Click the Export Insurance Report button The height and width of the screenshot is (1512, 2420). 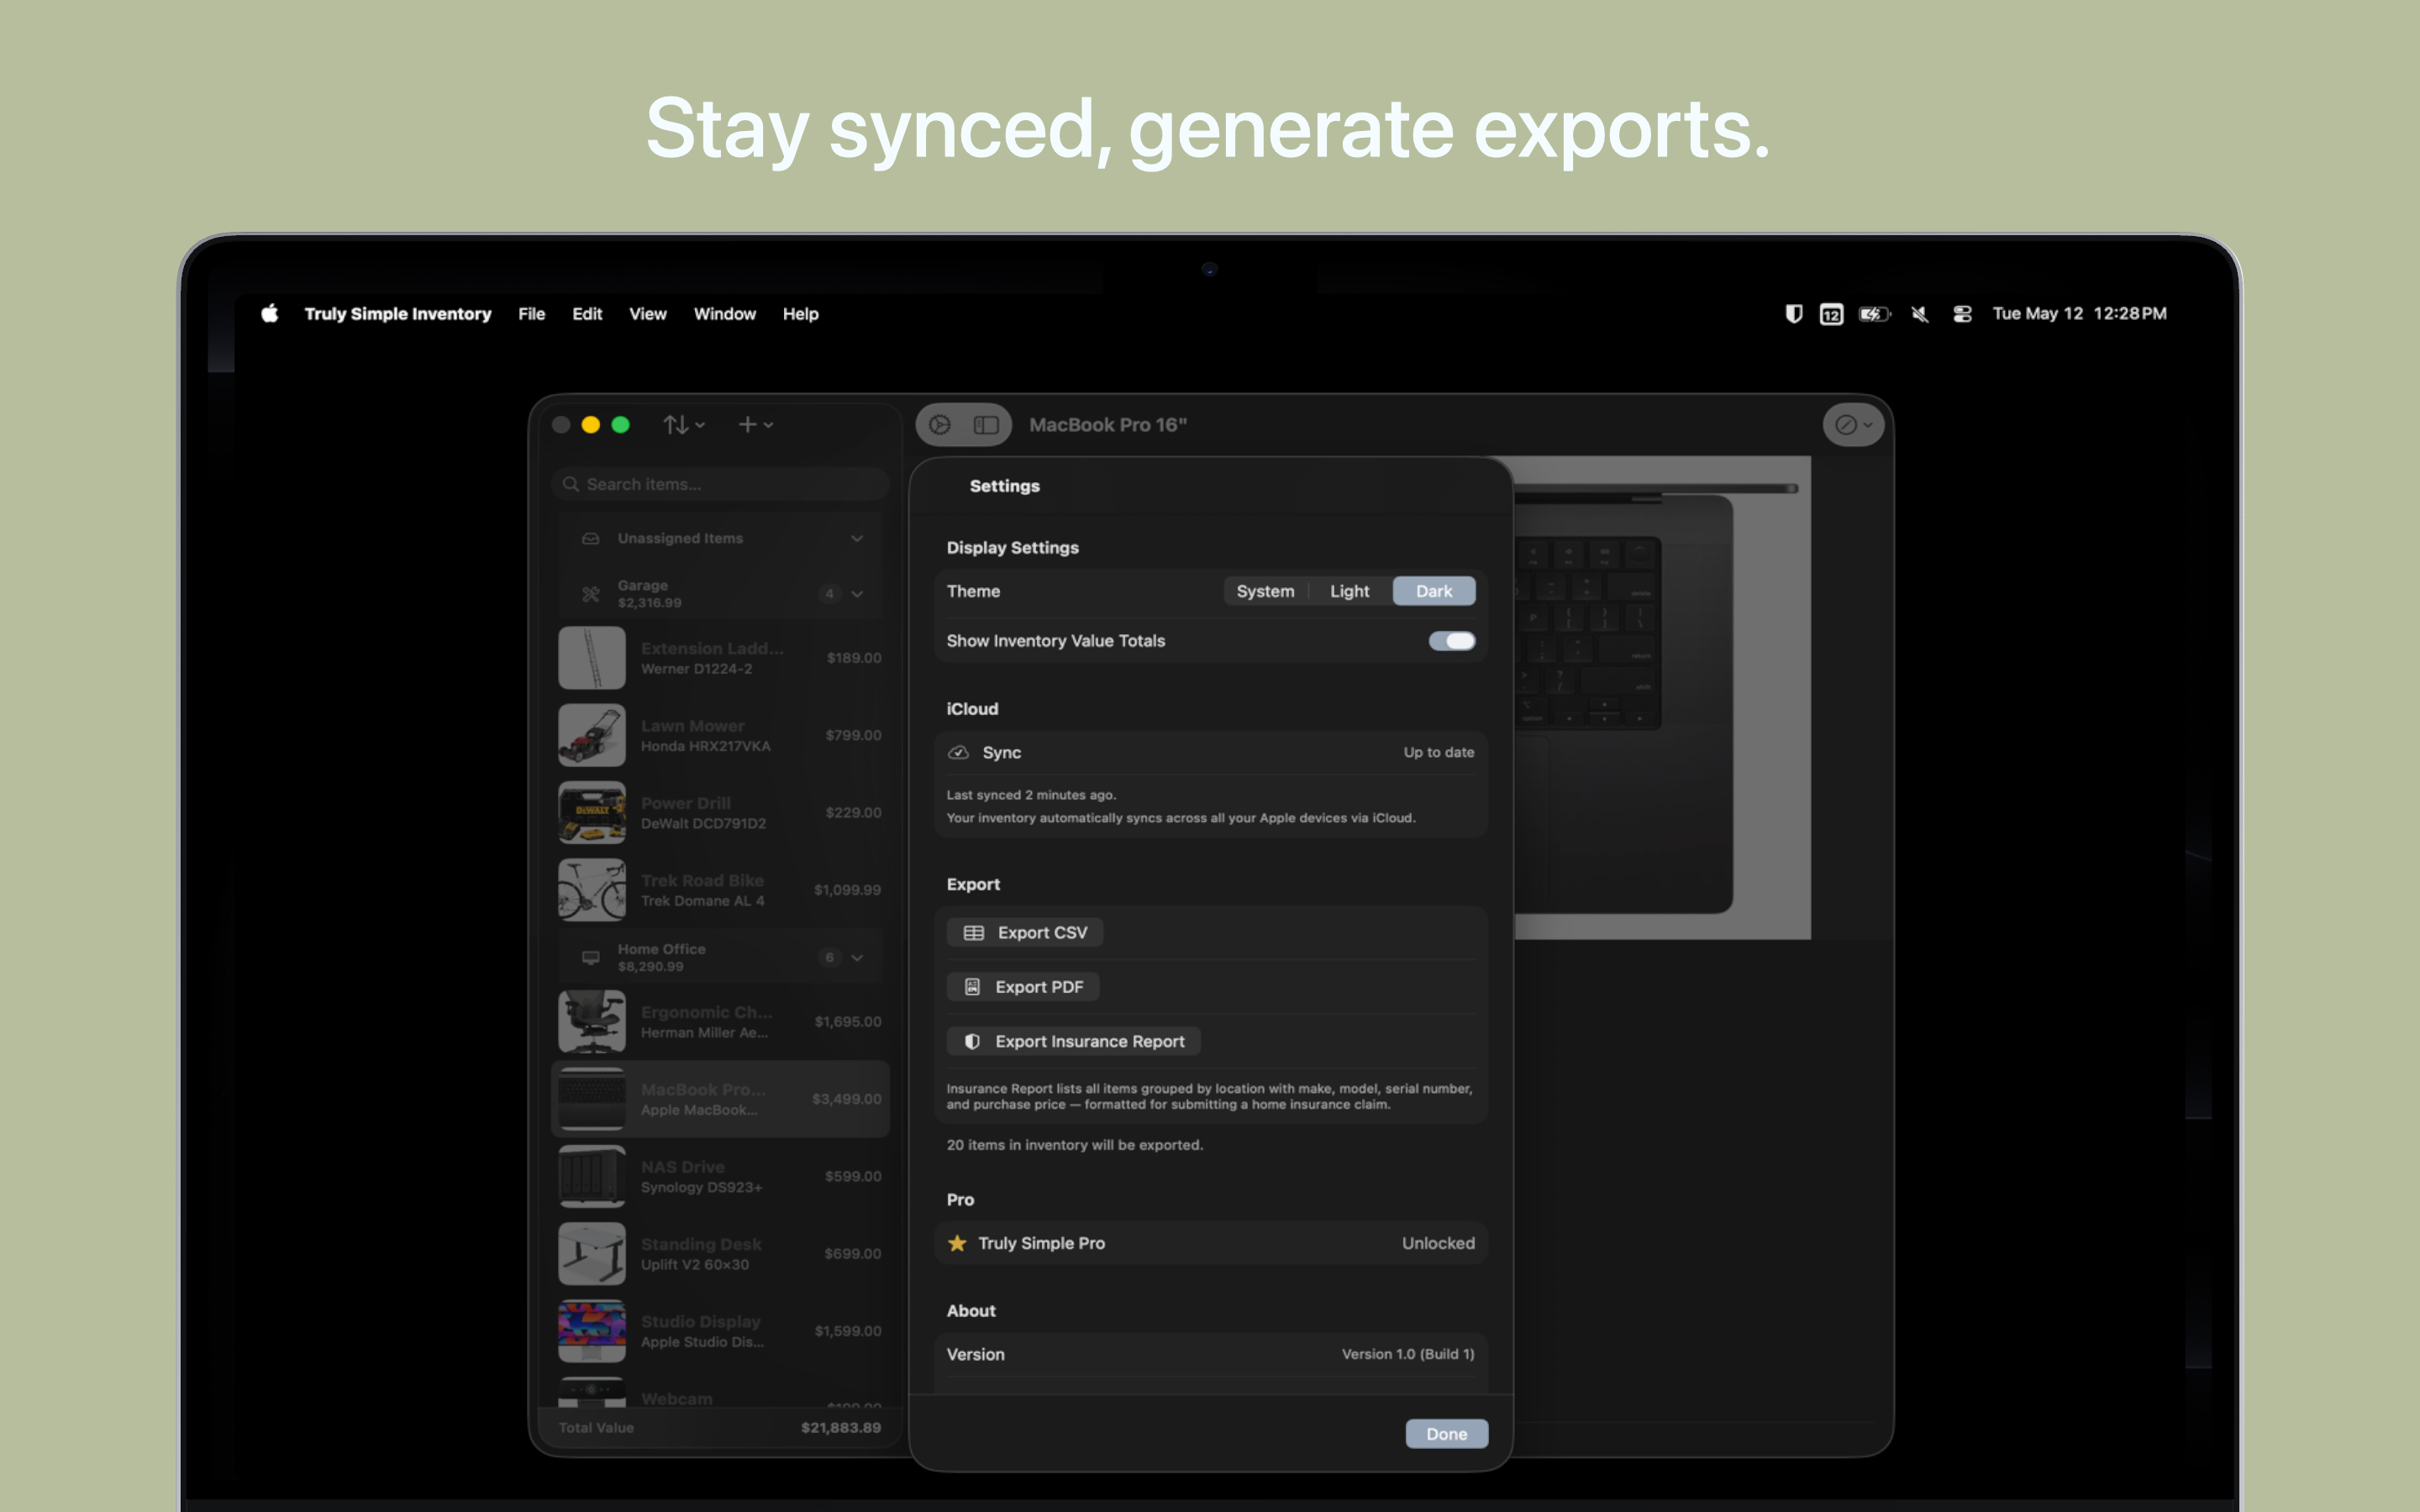click(x=1074, y=1041)
